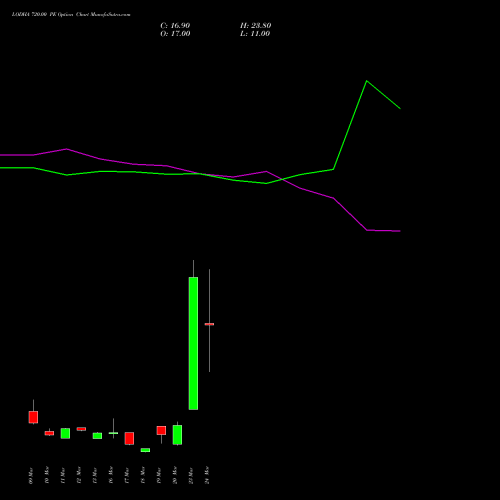Image resolution: width=500 pixels, height=500 pixels.
Task: Click the low value L: 11.00
Action: (x=255, y=34)
